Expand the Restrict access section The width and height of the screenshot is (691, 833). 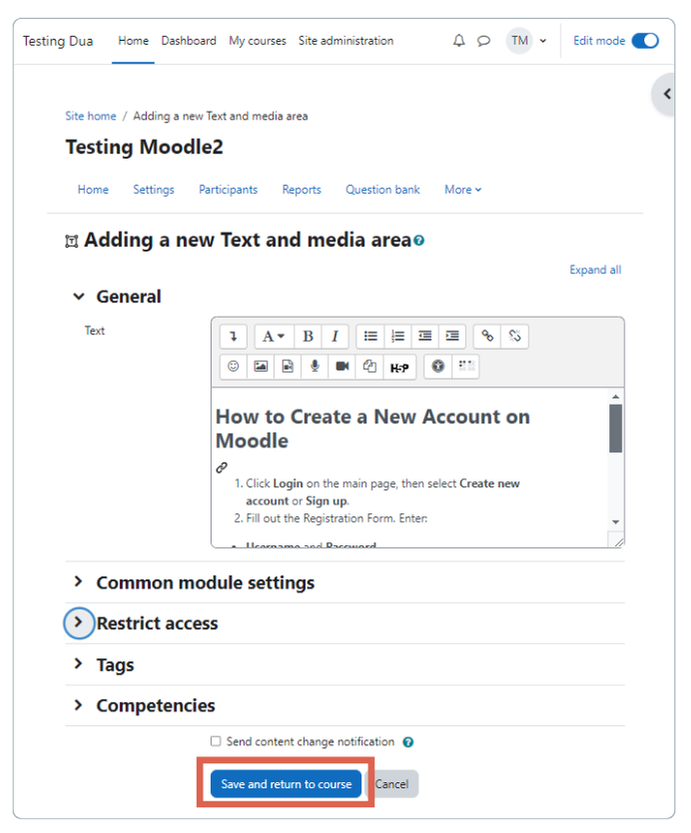tap(79, 623)
